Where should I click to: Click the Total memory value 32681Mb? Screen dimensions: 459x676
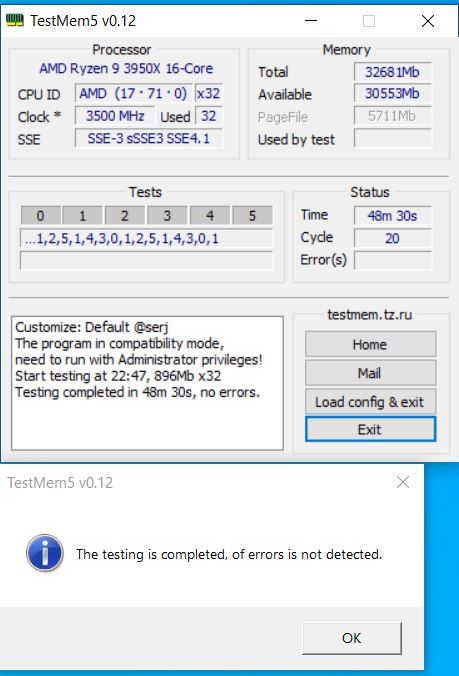[392, 72]
